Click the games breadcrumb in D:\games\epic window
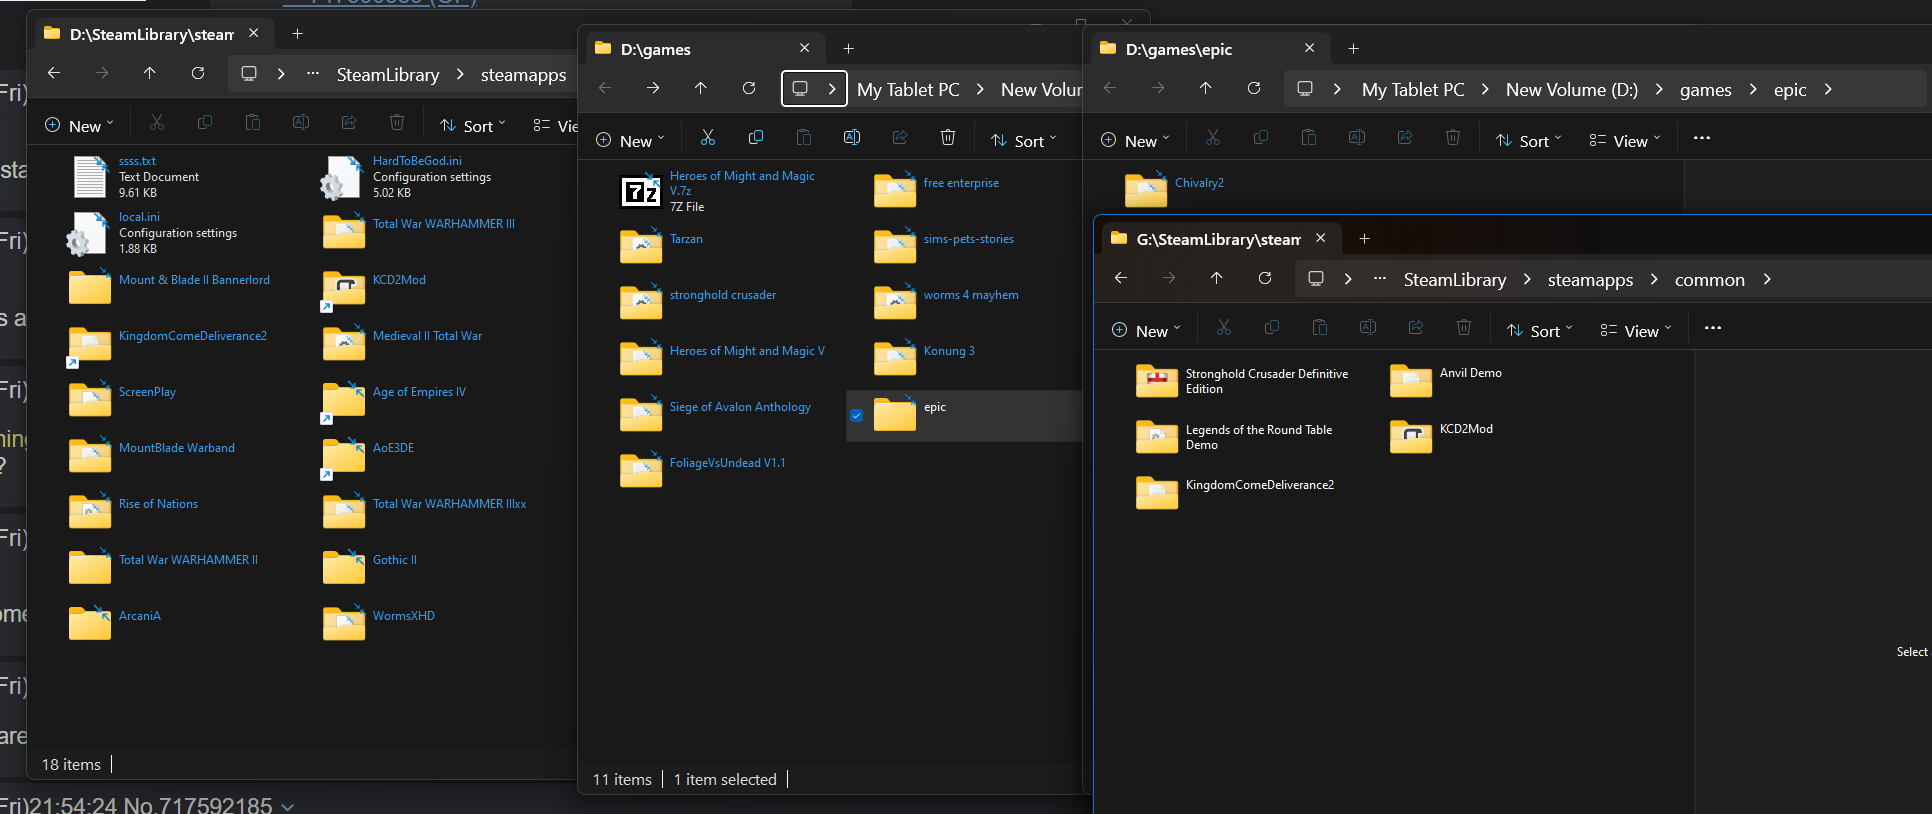The width and height of the screenshot is (1932, 814). click(x=1705, y=90)
